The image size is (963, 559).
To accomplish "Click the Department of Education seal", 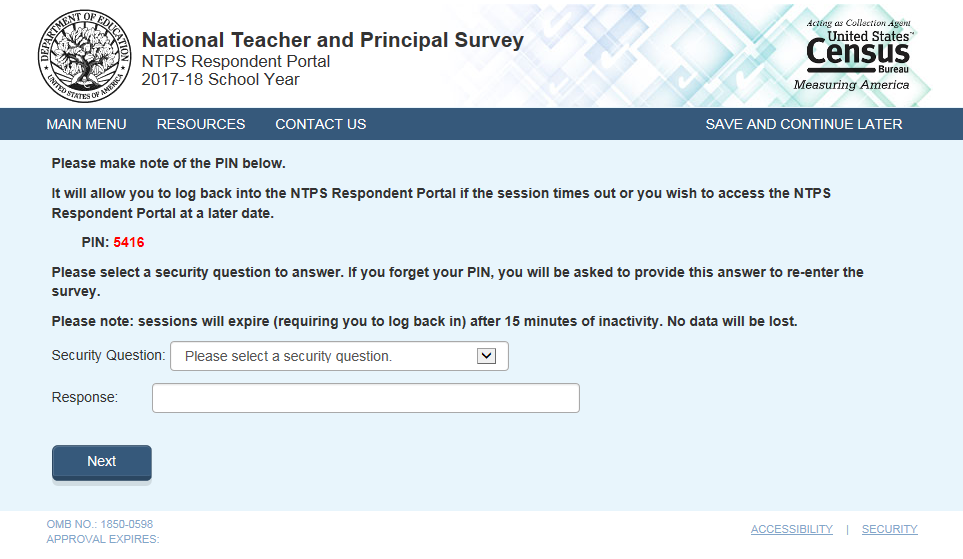I will 84,56.
